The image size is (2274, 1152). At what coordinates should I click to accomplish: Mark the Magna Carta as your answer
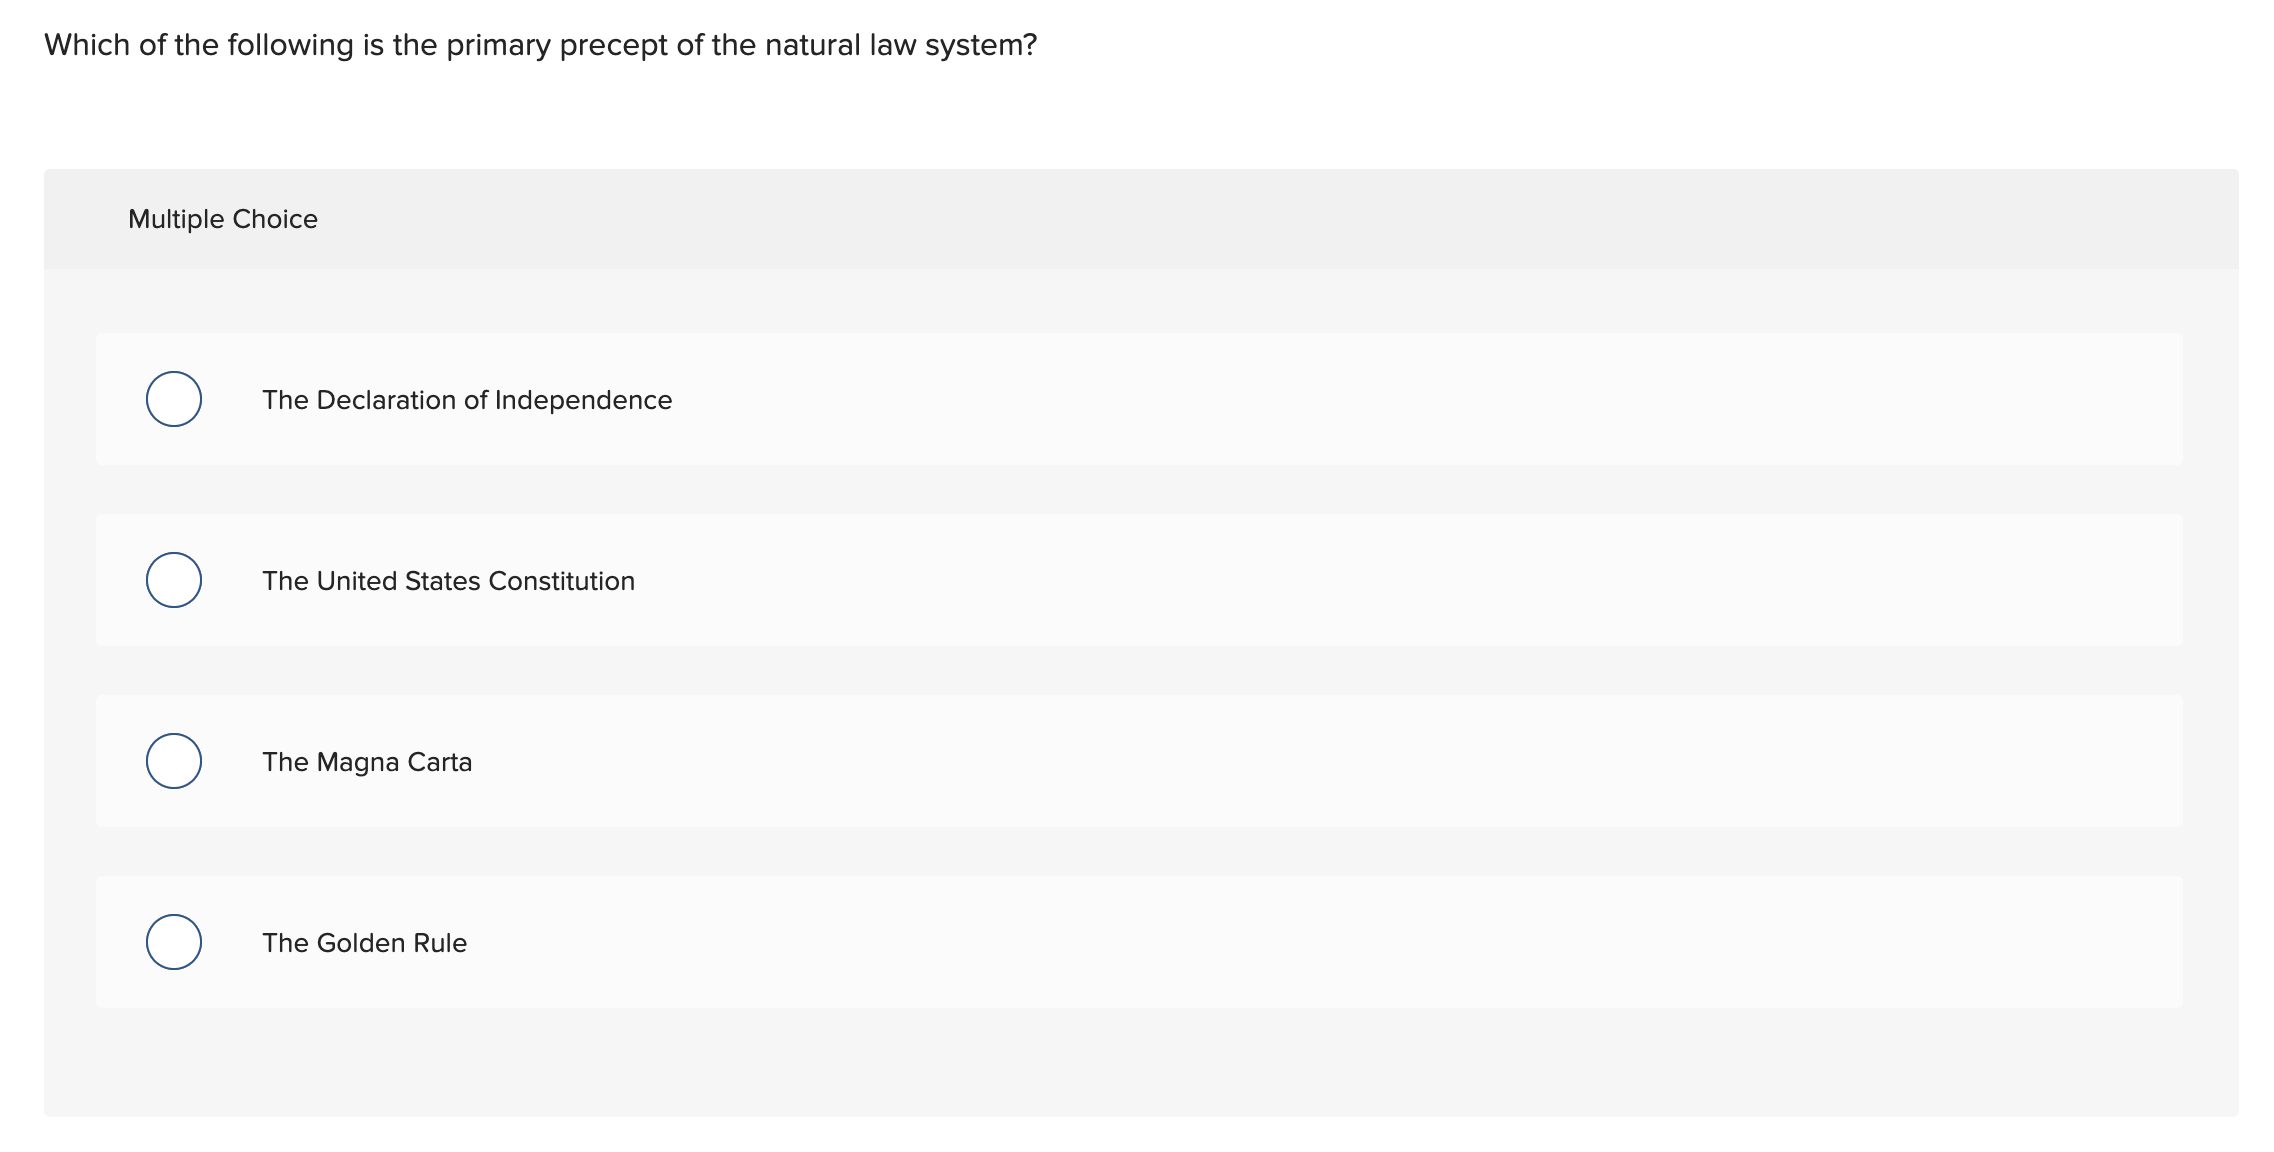tap(173, 761)
